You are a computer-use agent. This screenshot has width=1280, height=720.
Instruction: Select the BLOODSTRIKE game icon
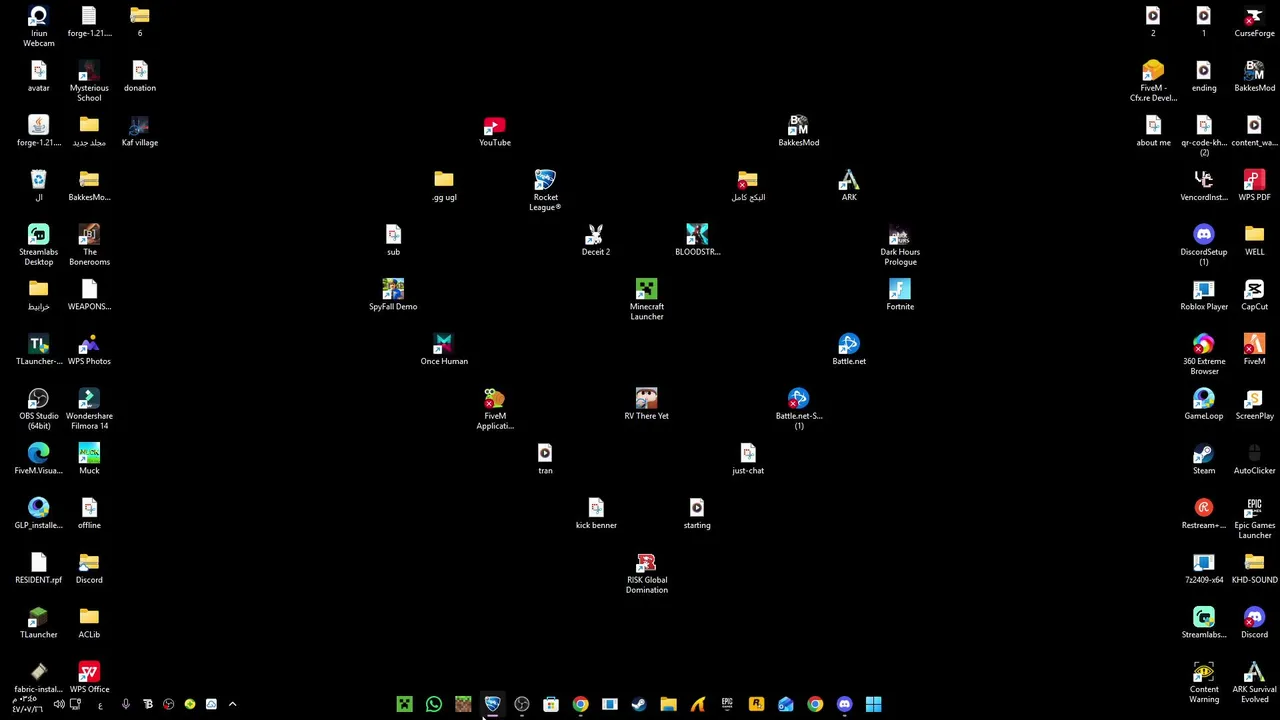697,240
